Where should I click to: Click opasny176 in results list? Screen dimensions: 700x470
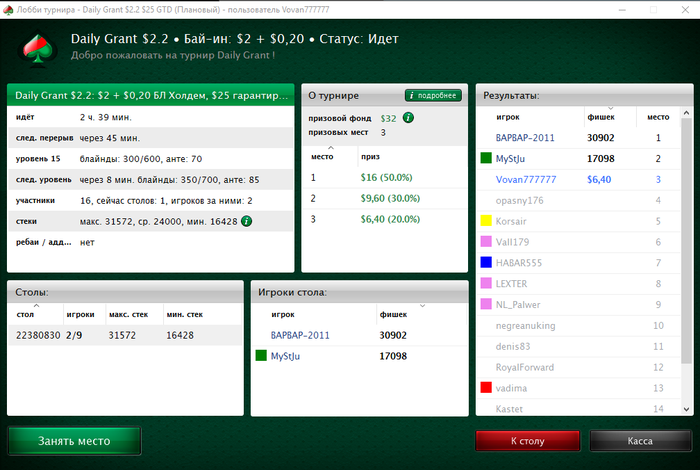(520, 200)
